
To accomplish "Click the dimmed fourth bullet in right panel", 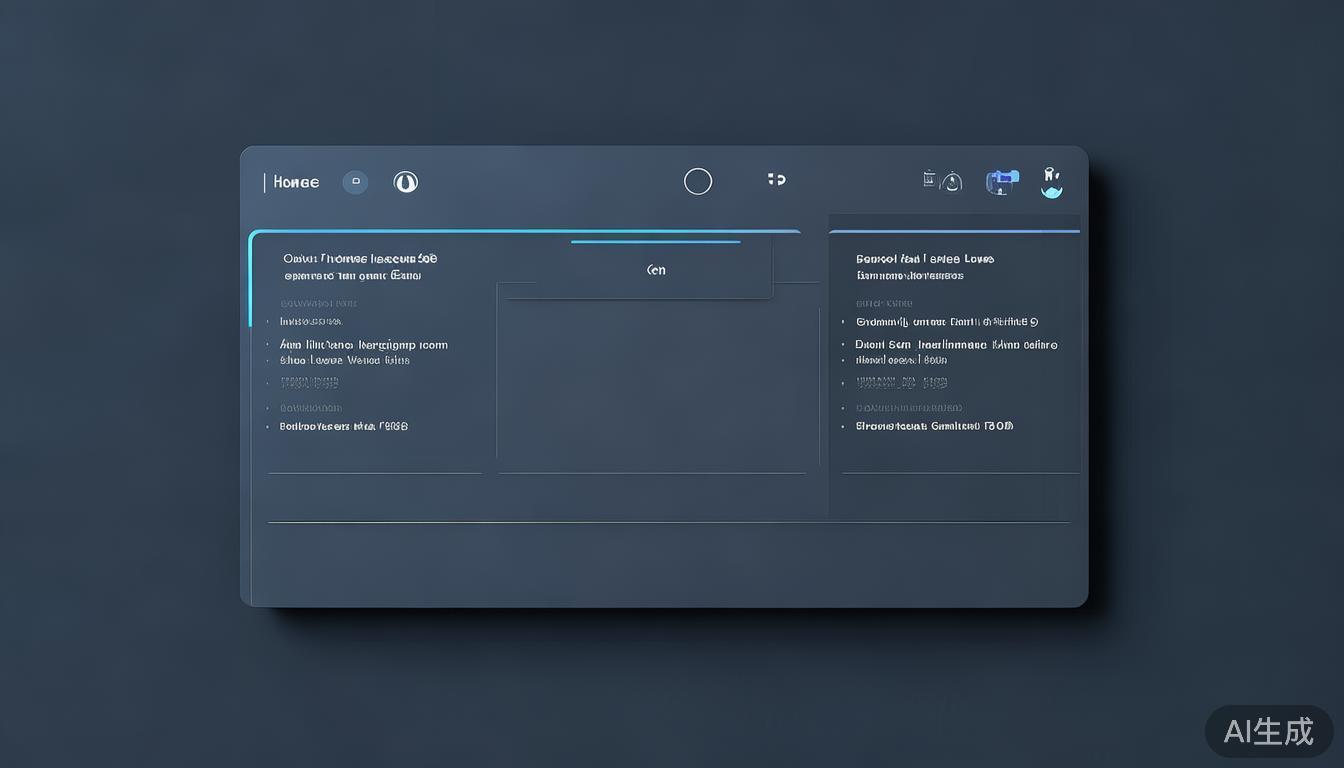I will [901, 382].
